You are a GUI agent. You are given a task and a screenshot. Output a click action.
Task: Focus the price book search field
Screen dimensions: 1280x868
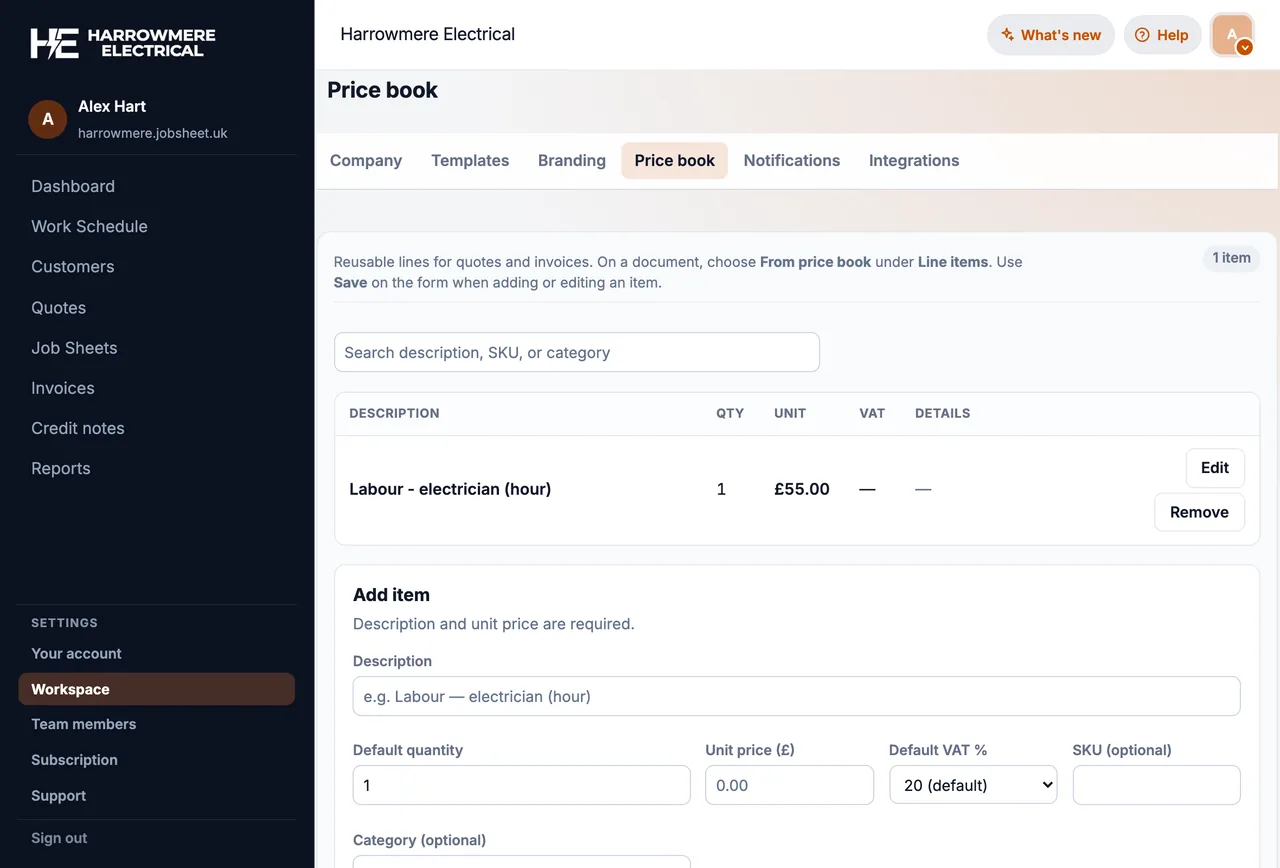577,352
